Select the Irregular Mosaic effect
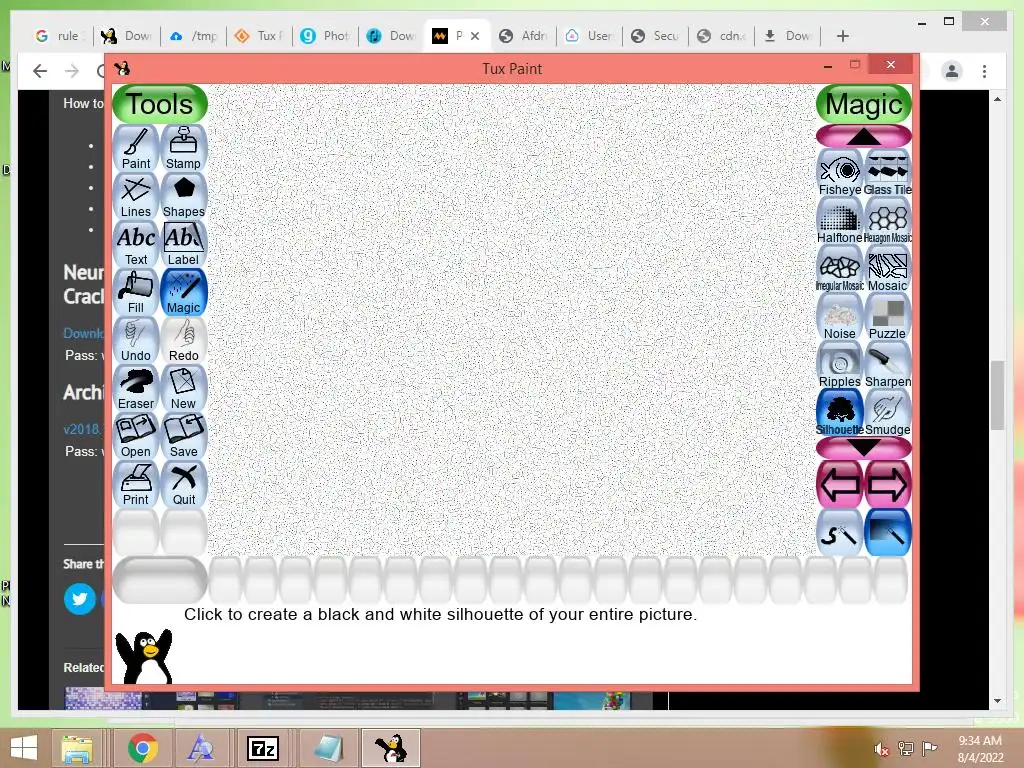This screenshot has width=1024, height=768. click(x=840, y=269)
